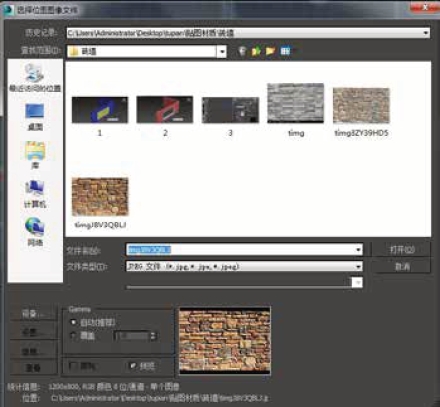
Task: Select the override gamma radio button
Action: coord(73,335)
